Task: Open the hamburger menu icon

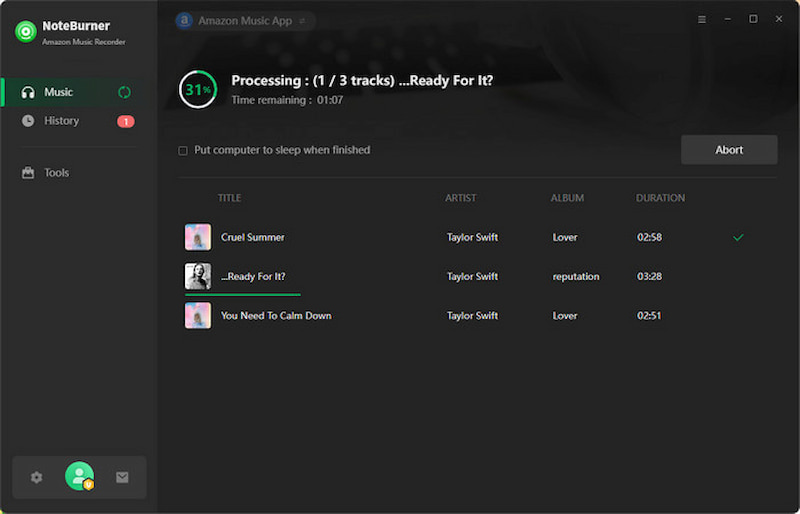Action: [702, 19]
